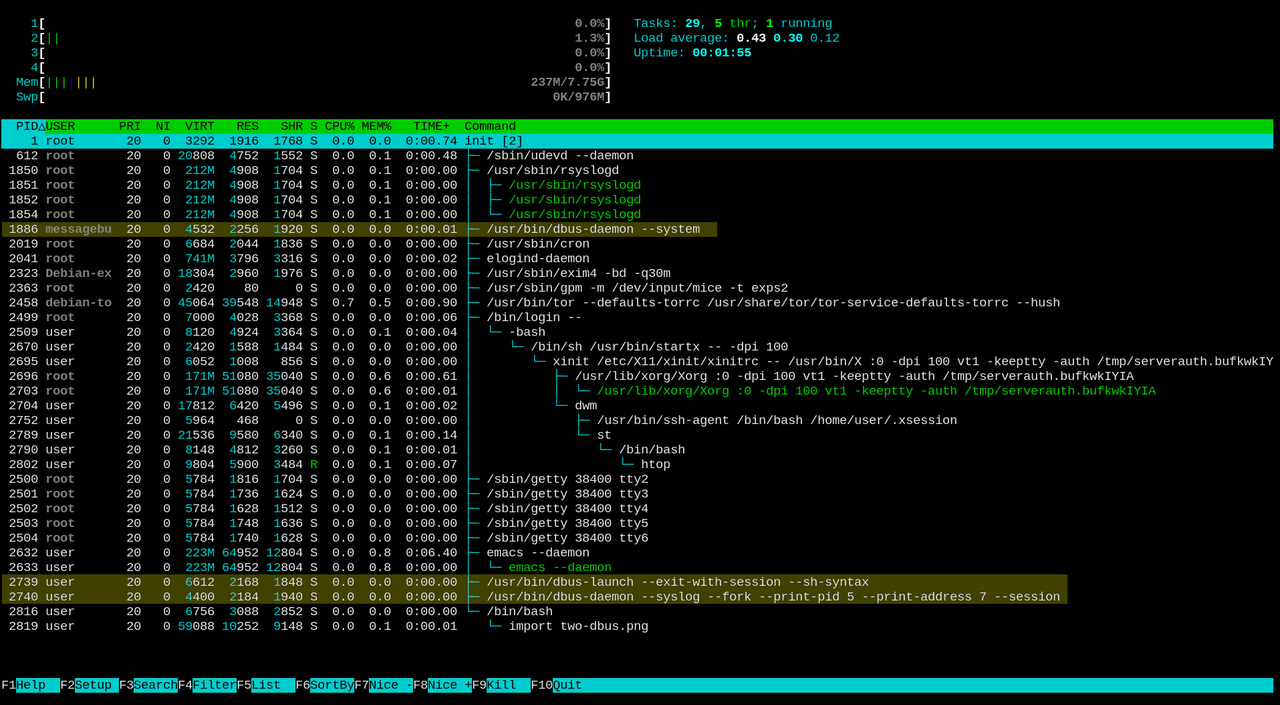This screenshot has width=1280, height=705.
Task: Open the F1 Help function
Action: (30, 685)
